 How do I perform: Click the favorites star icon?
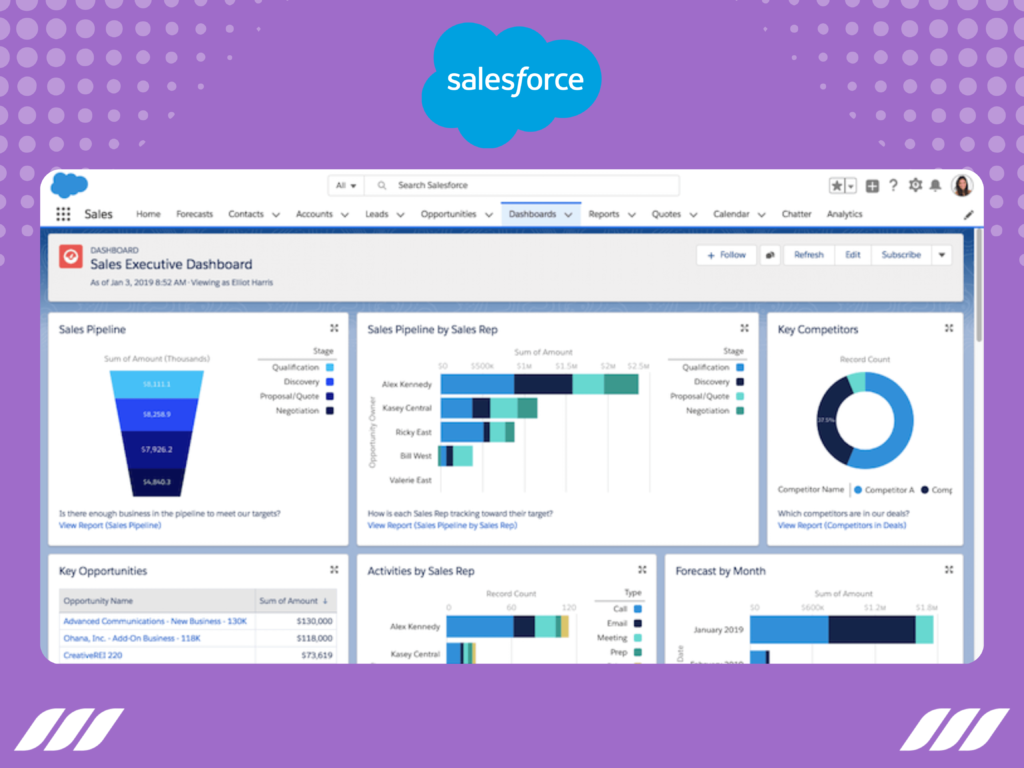pos(836,185)
